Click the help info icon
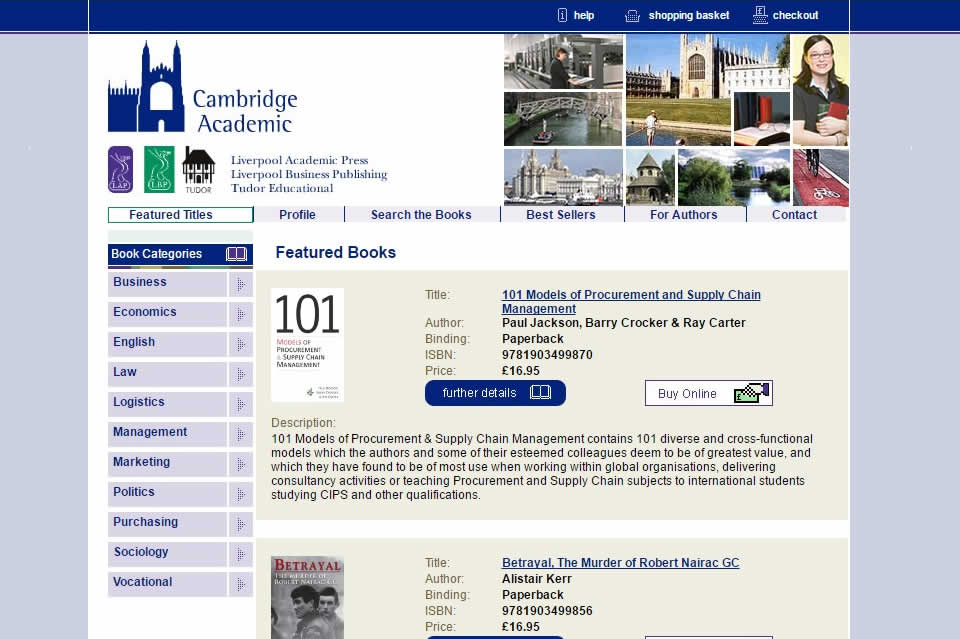This screenshot has height=639, width=960. pos(562,15)
